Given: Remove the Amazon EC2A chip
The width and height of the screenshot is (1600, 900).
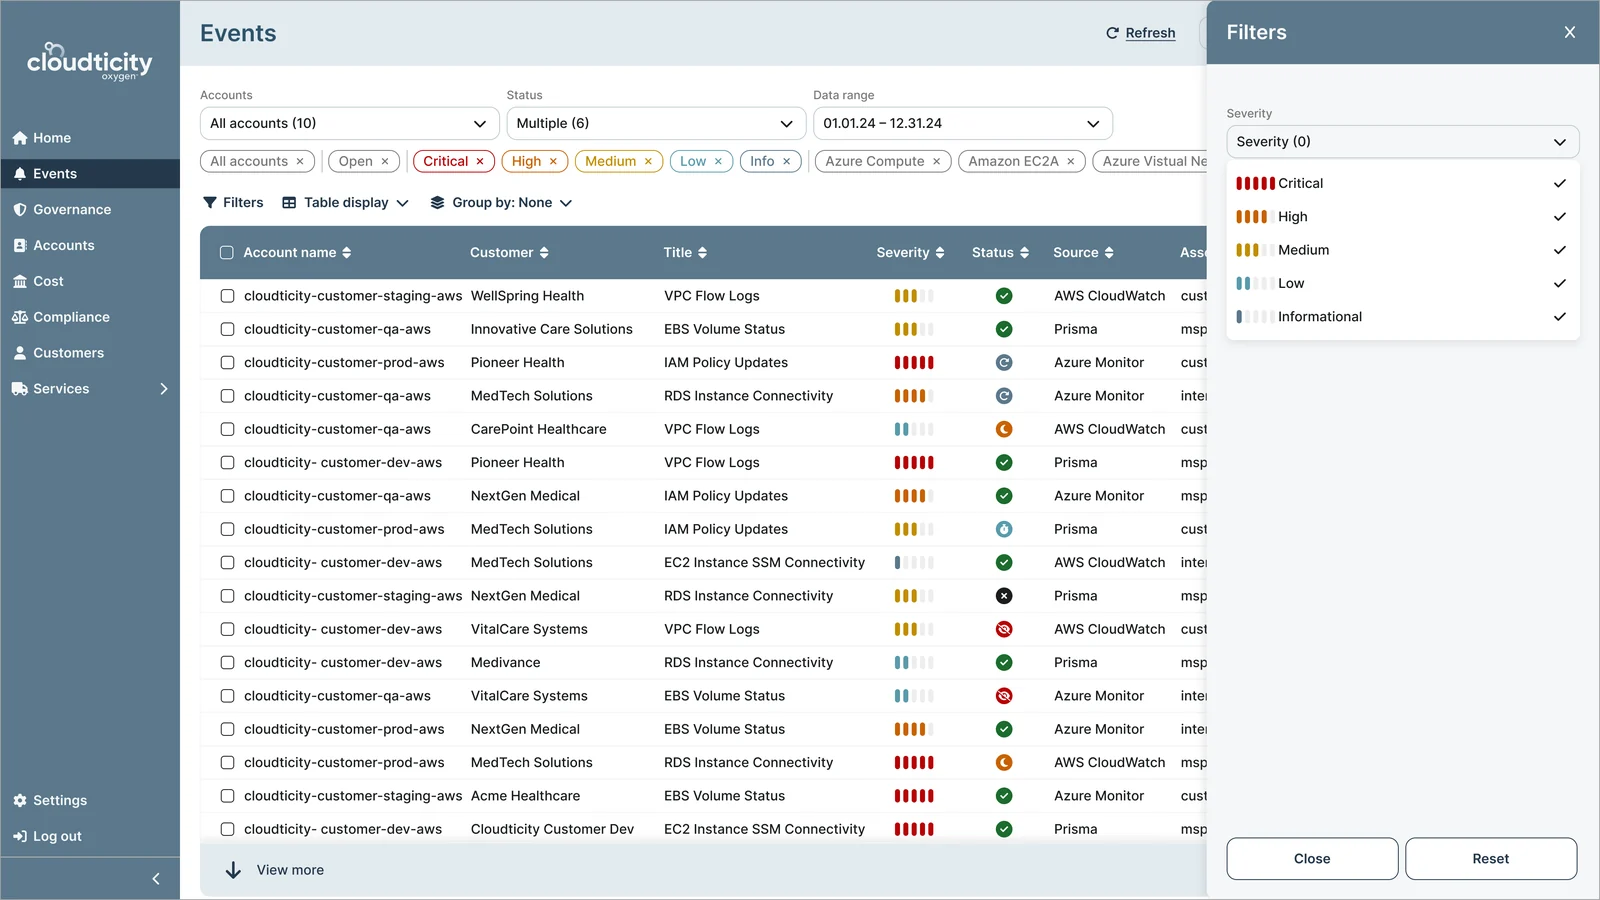Looking at the screenshot, I should pyautogui.click(x=1070, y=161).
